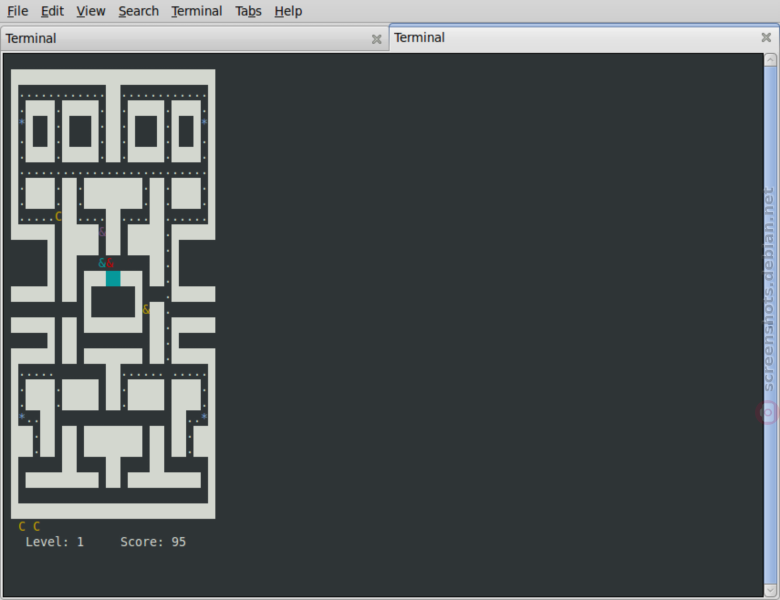Viewport: 780px width, 600px height.
Task: Open the Tabs menu
Action: (x=248, y=11)
